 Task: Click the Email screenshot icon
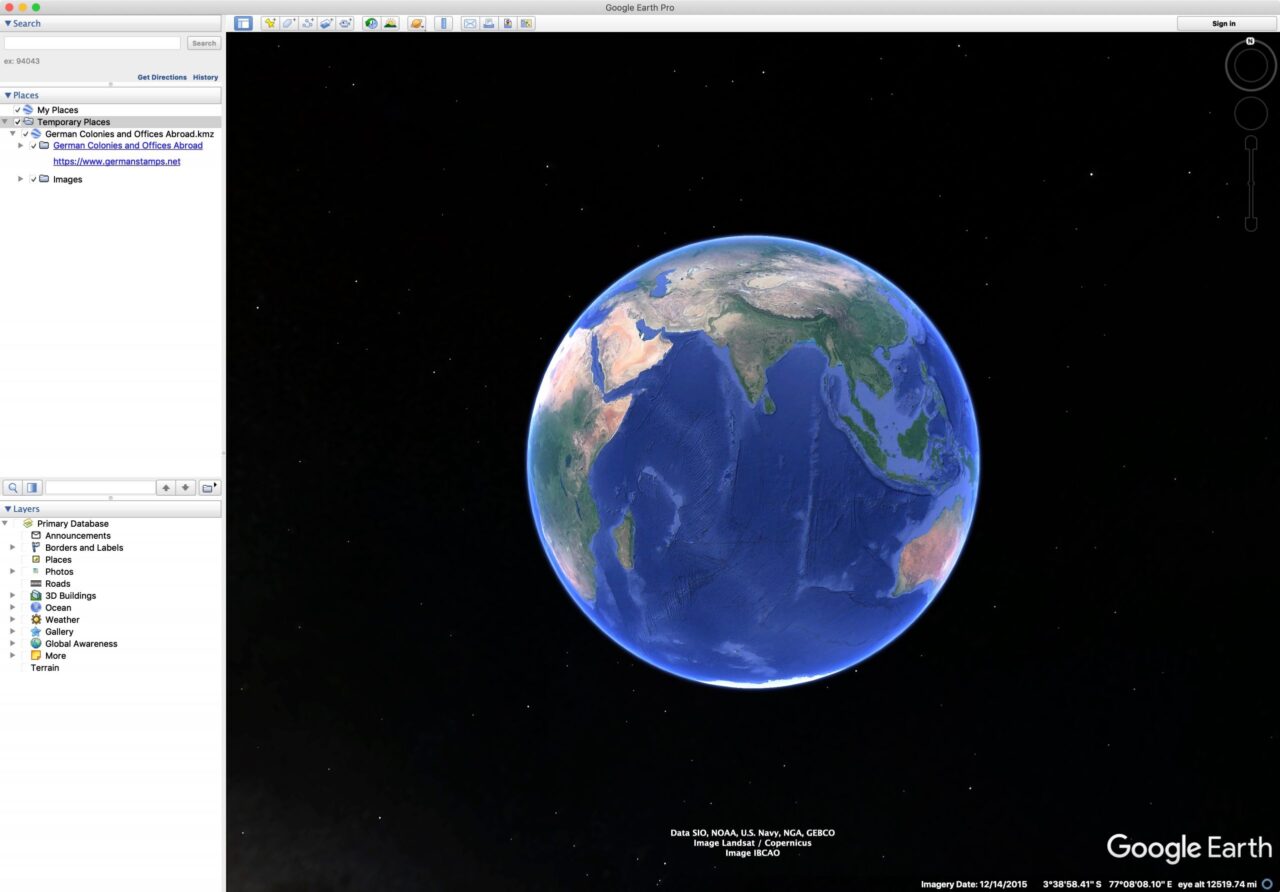470,23
